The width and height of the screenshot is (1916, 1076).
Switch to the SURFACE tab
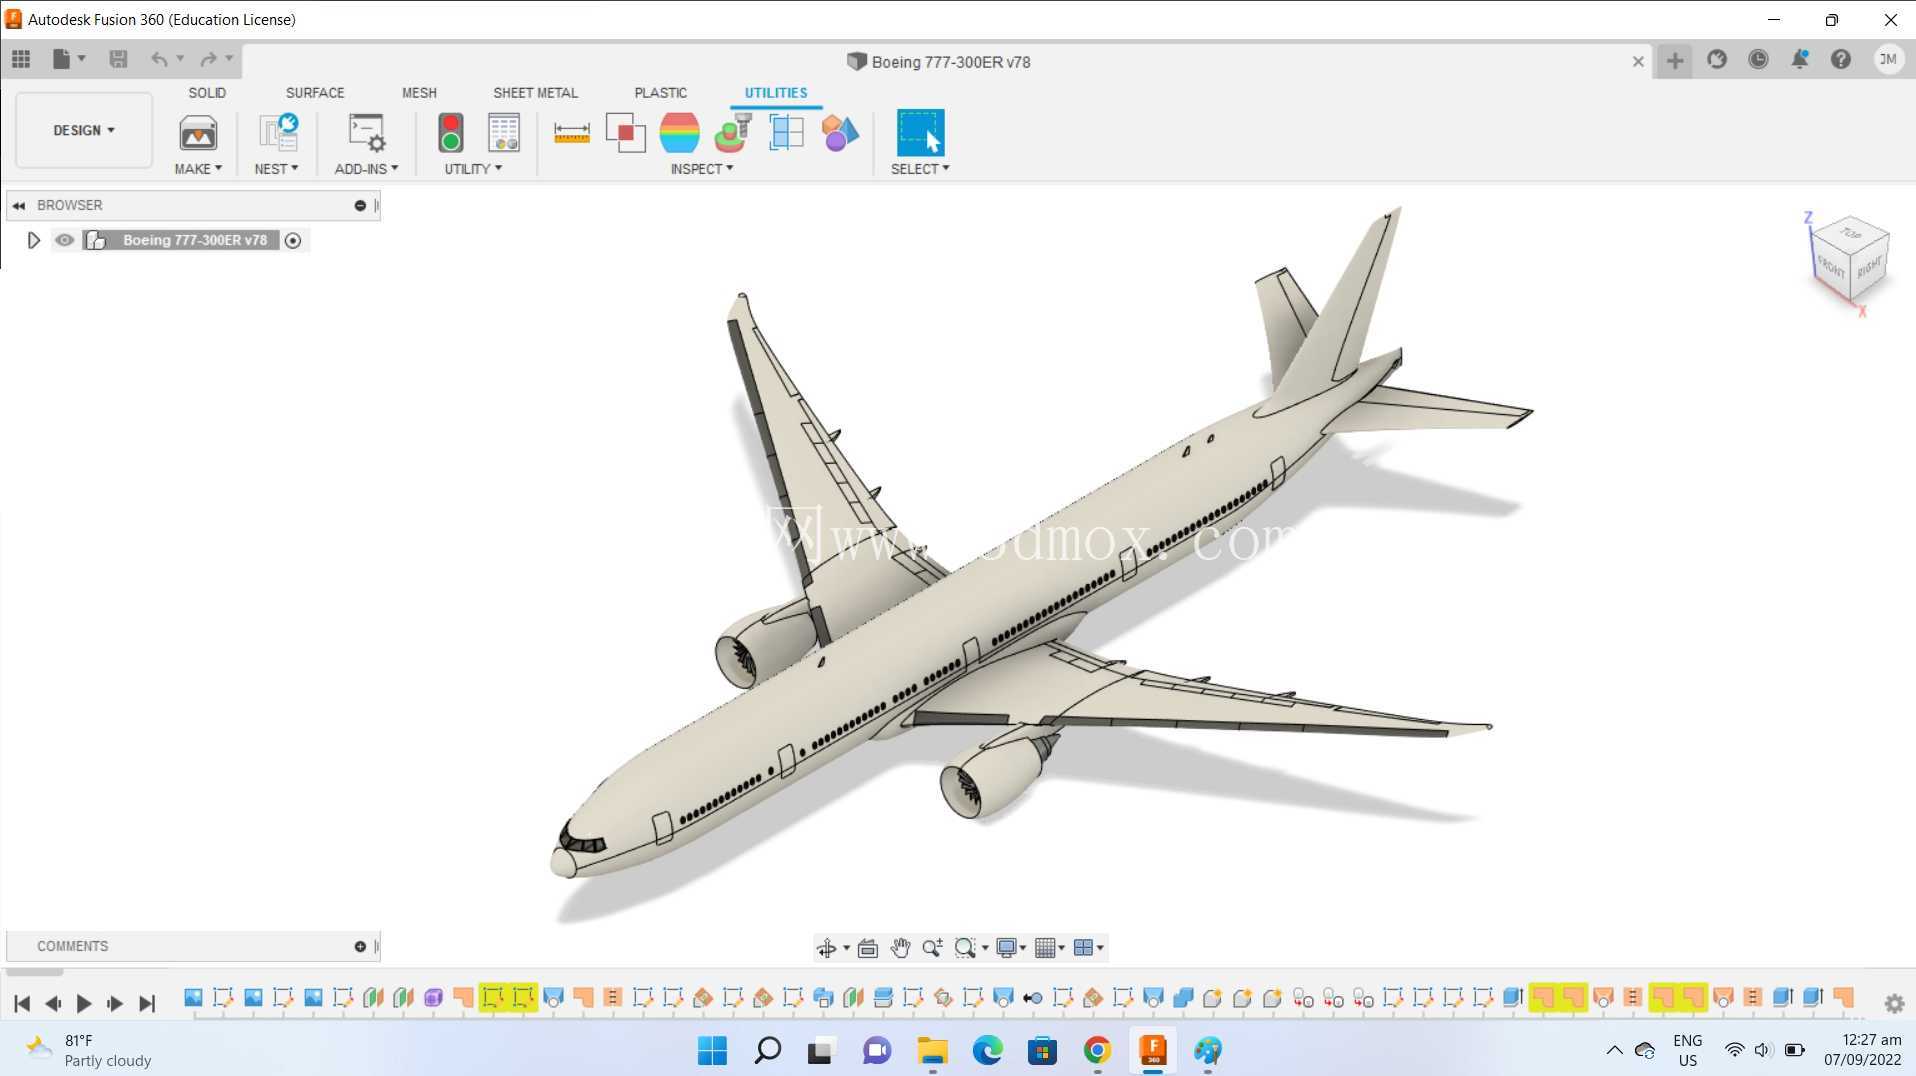click(x=315, y=93)
